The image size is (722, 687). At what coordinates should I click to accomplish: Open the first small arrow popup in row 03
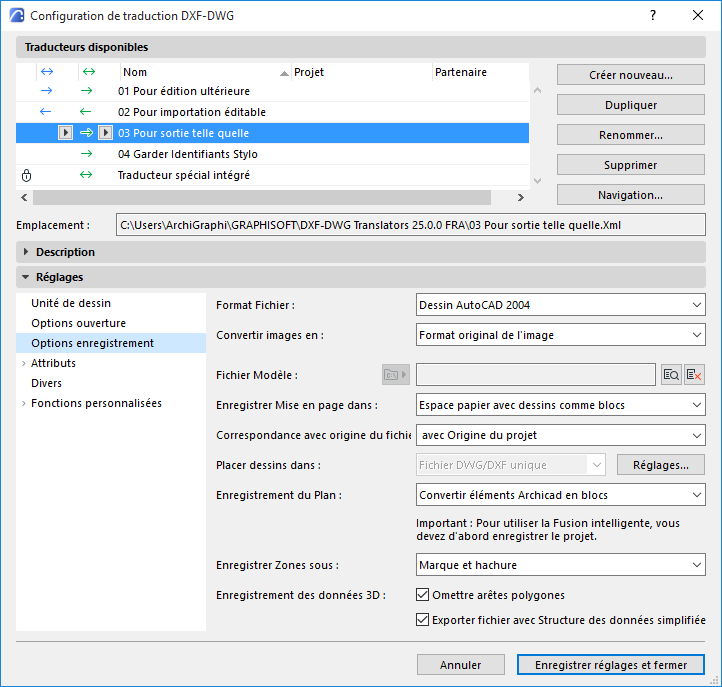click(65, 133)
